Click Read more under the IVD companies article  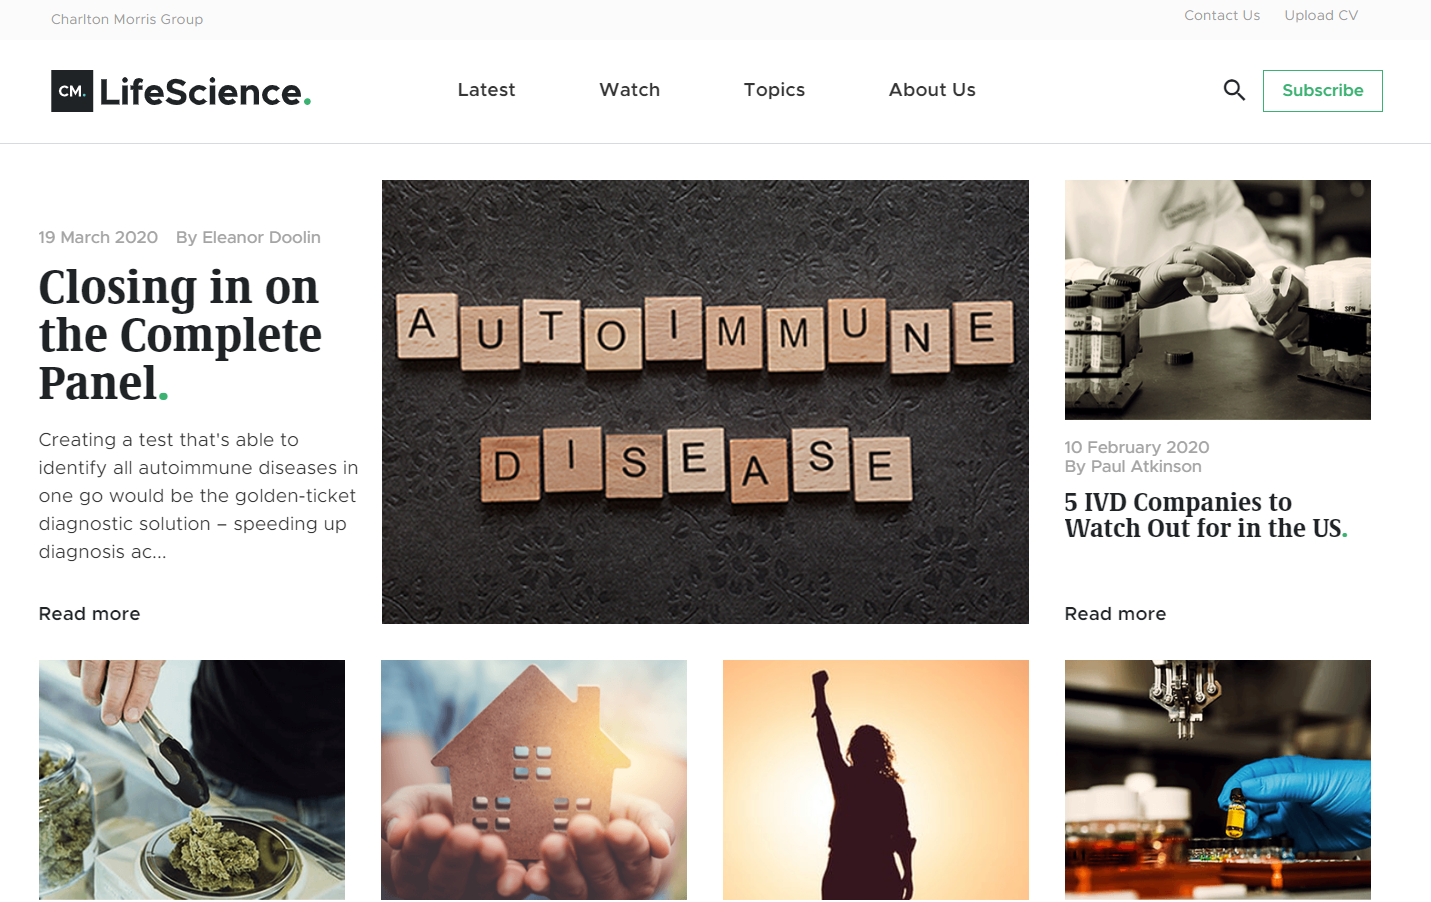(1115, 614)
